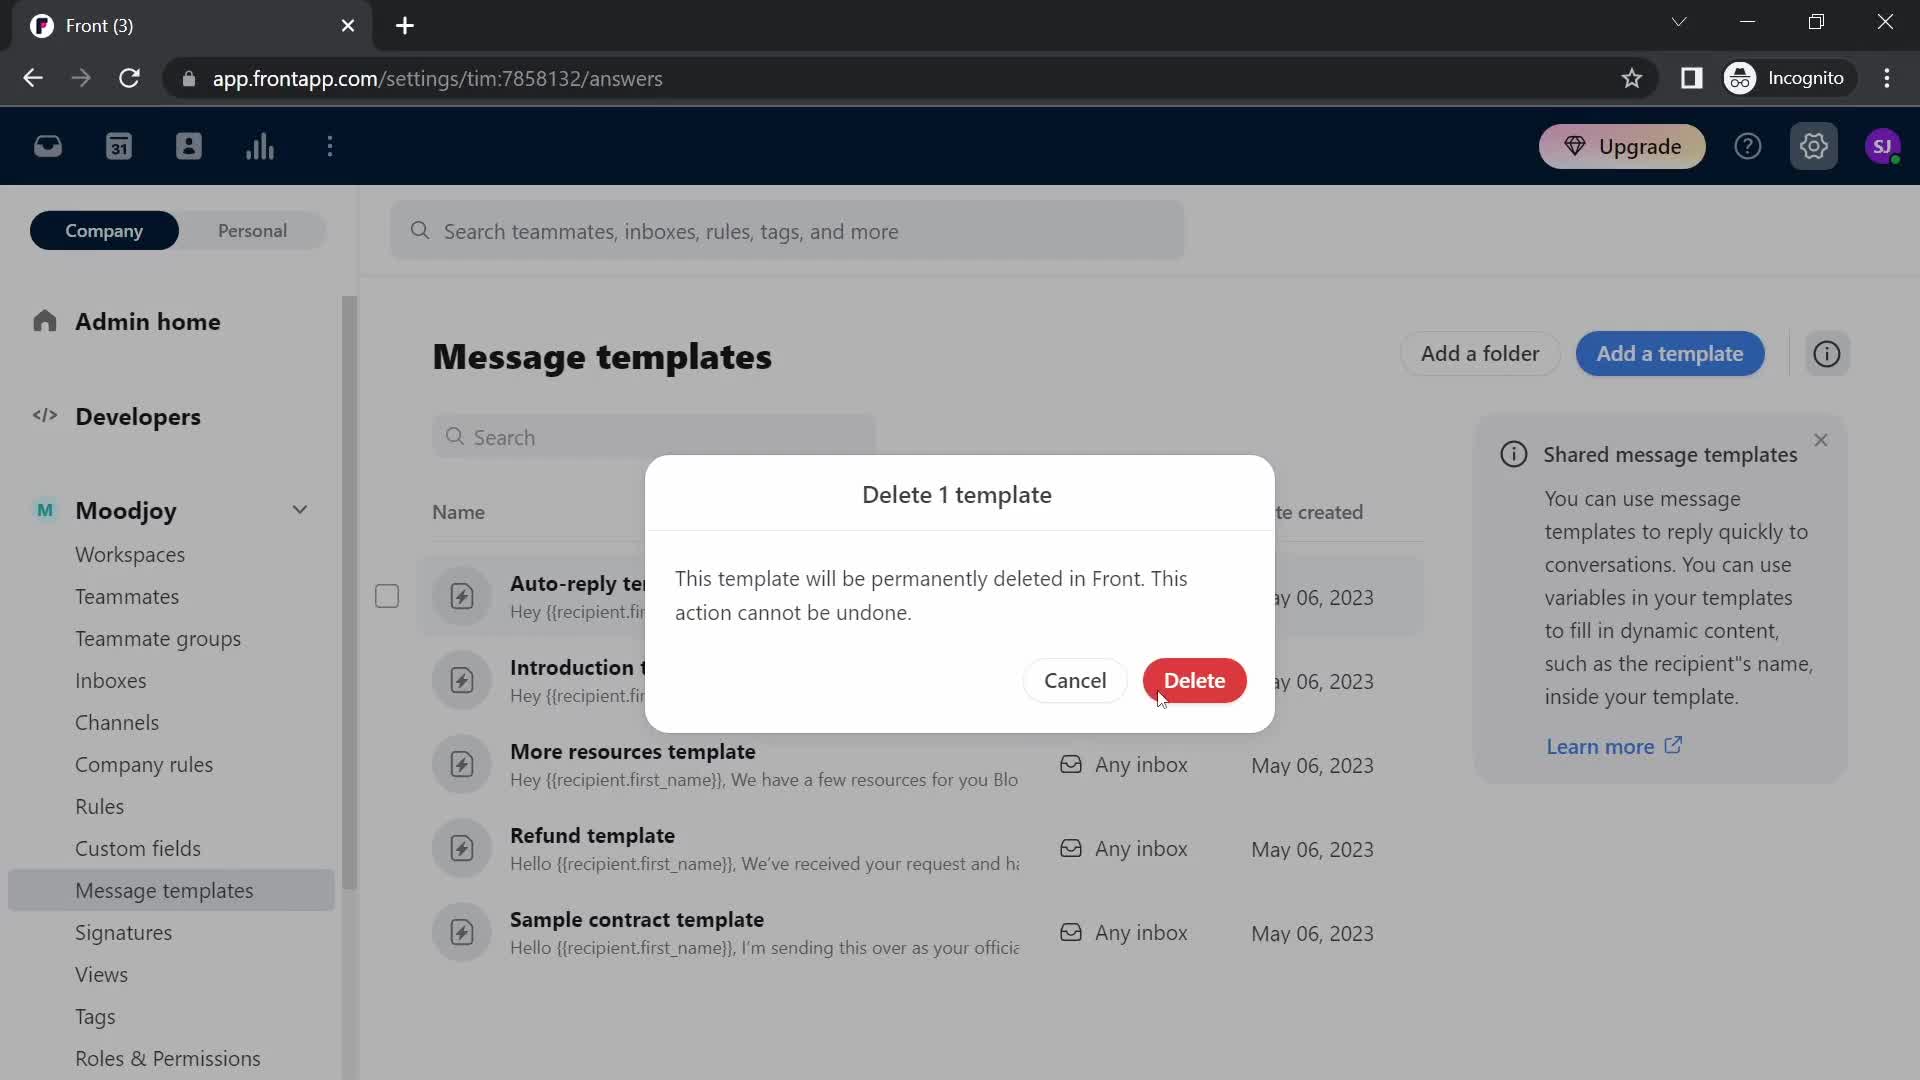Open the calendar icon in top navigation
The height and width of the screenshot is (1080, 1920).
(x=119, y=147)
